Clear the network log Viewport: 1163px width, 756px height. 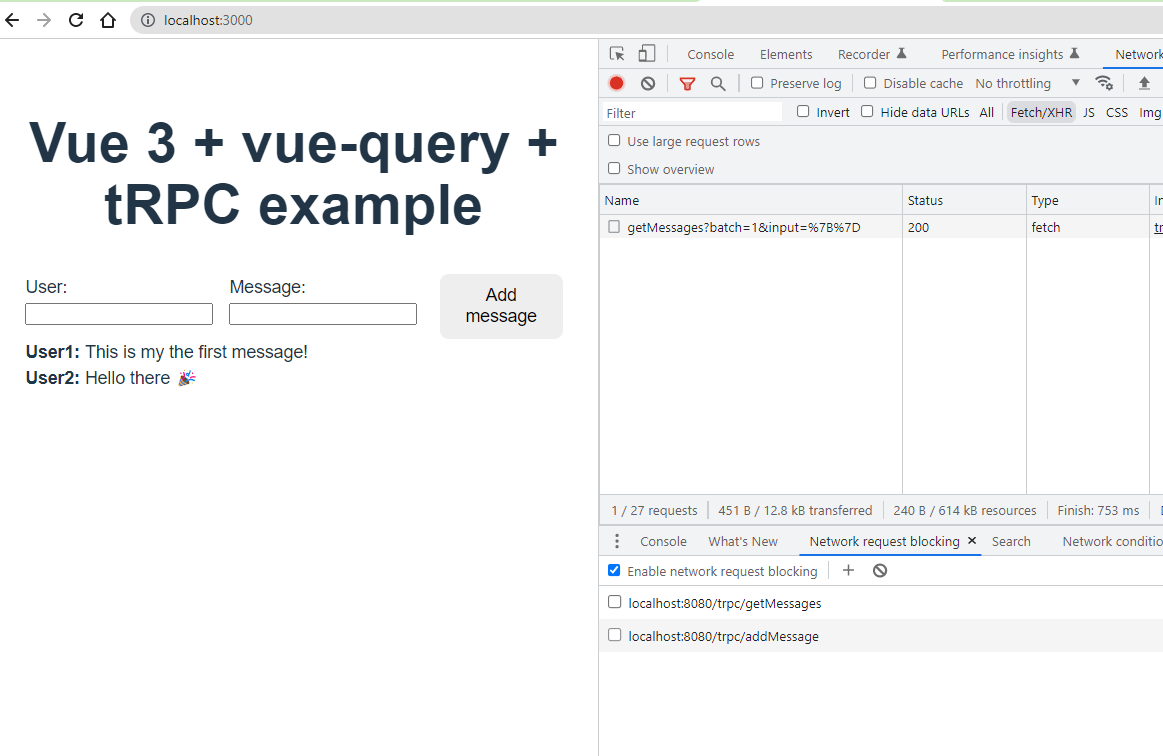coord(648,83)
